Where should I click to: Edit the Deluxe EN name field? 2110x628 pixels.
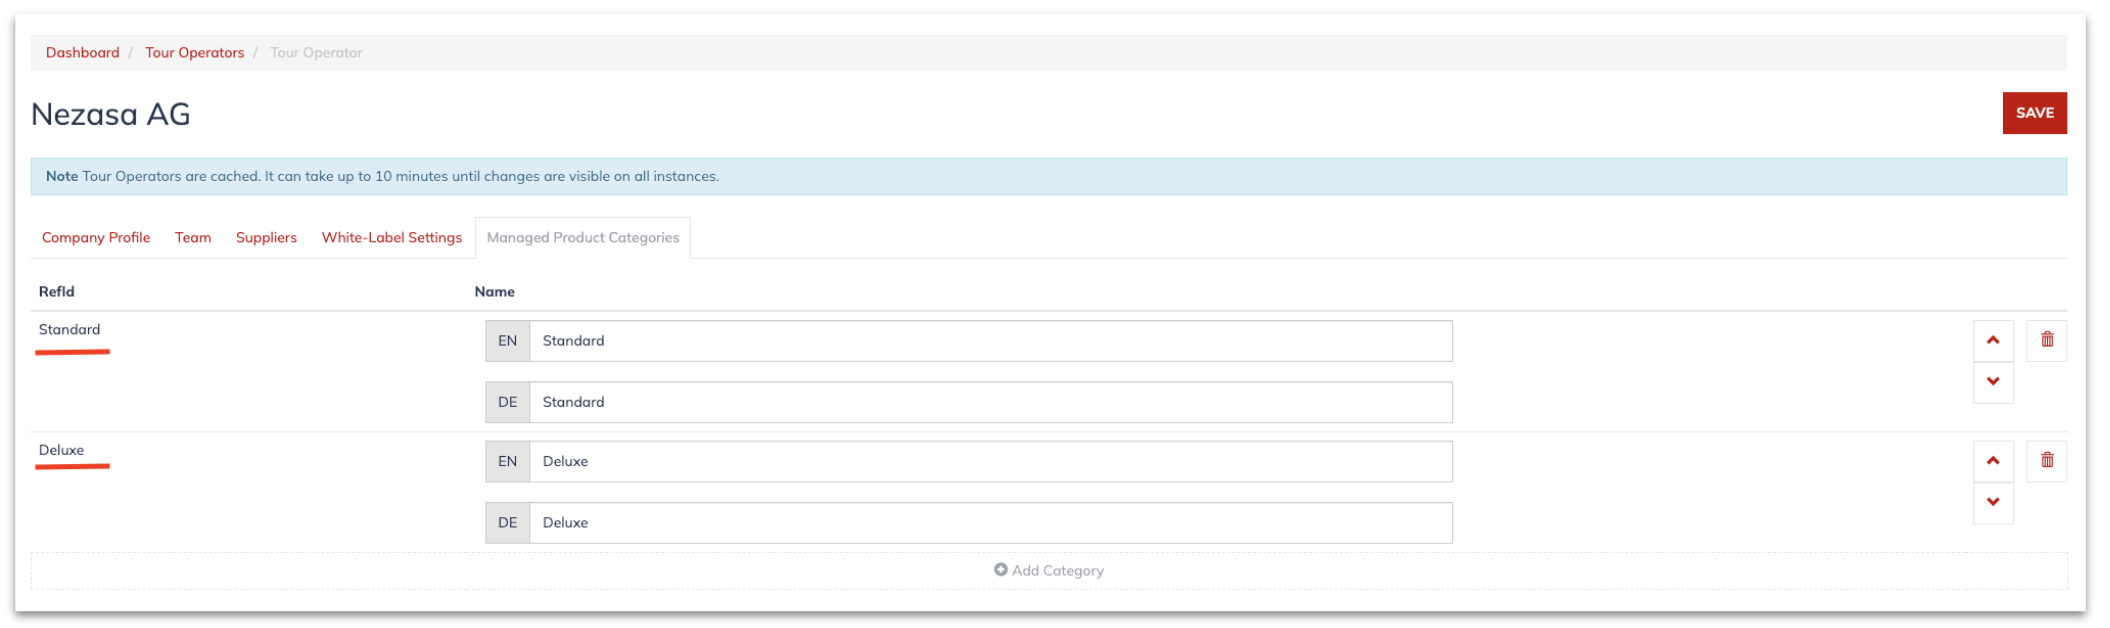tap(990, 462)
